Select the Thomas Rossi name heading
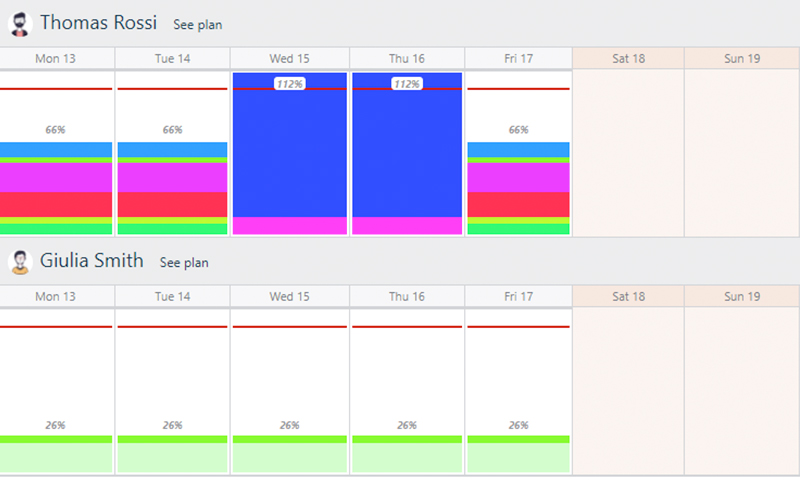The image size is (800, 500). [x=98, y=23]
